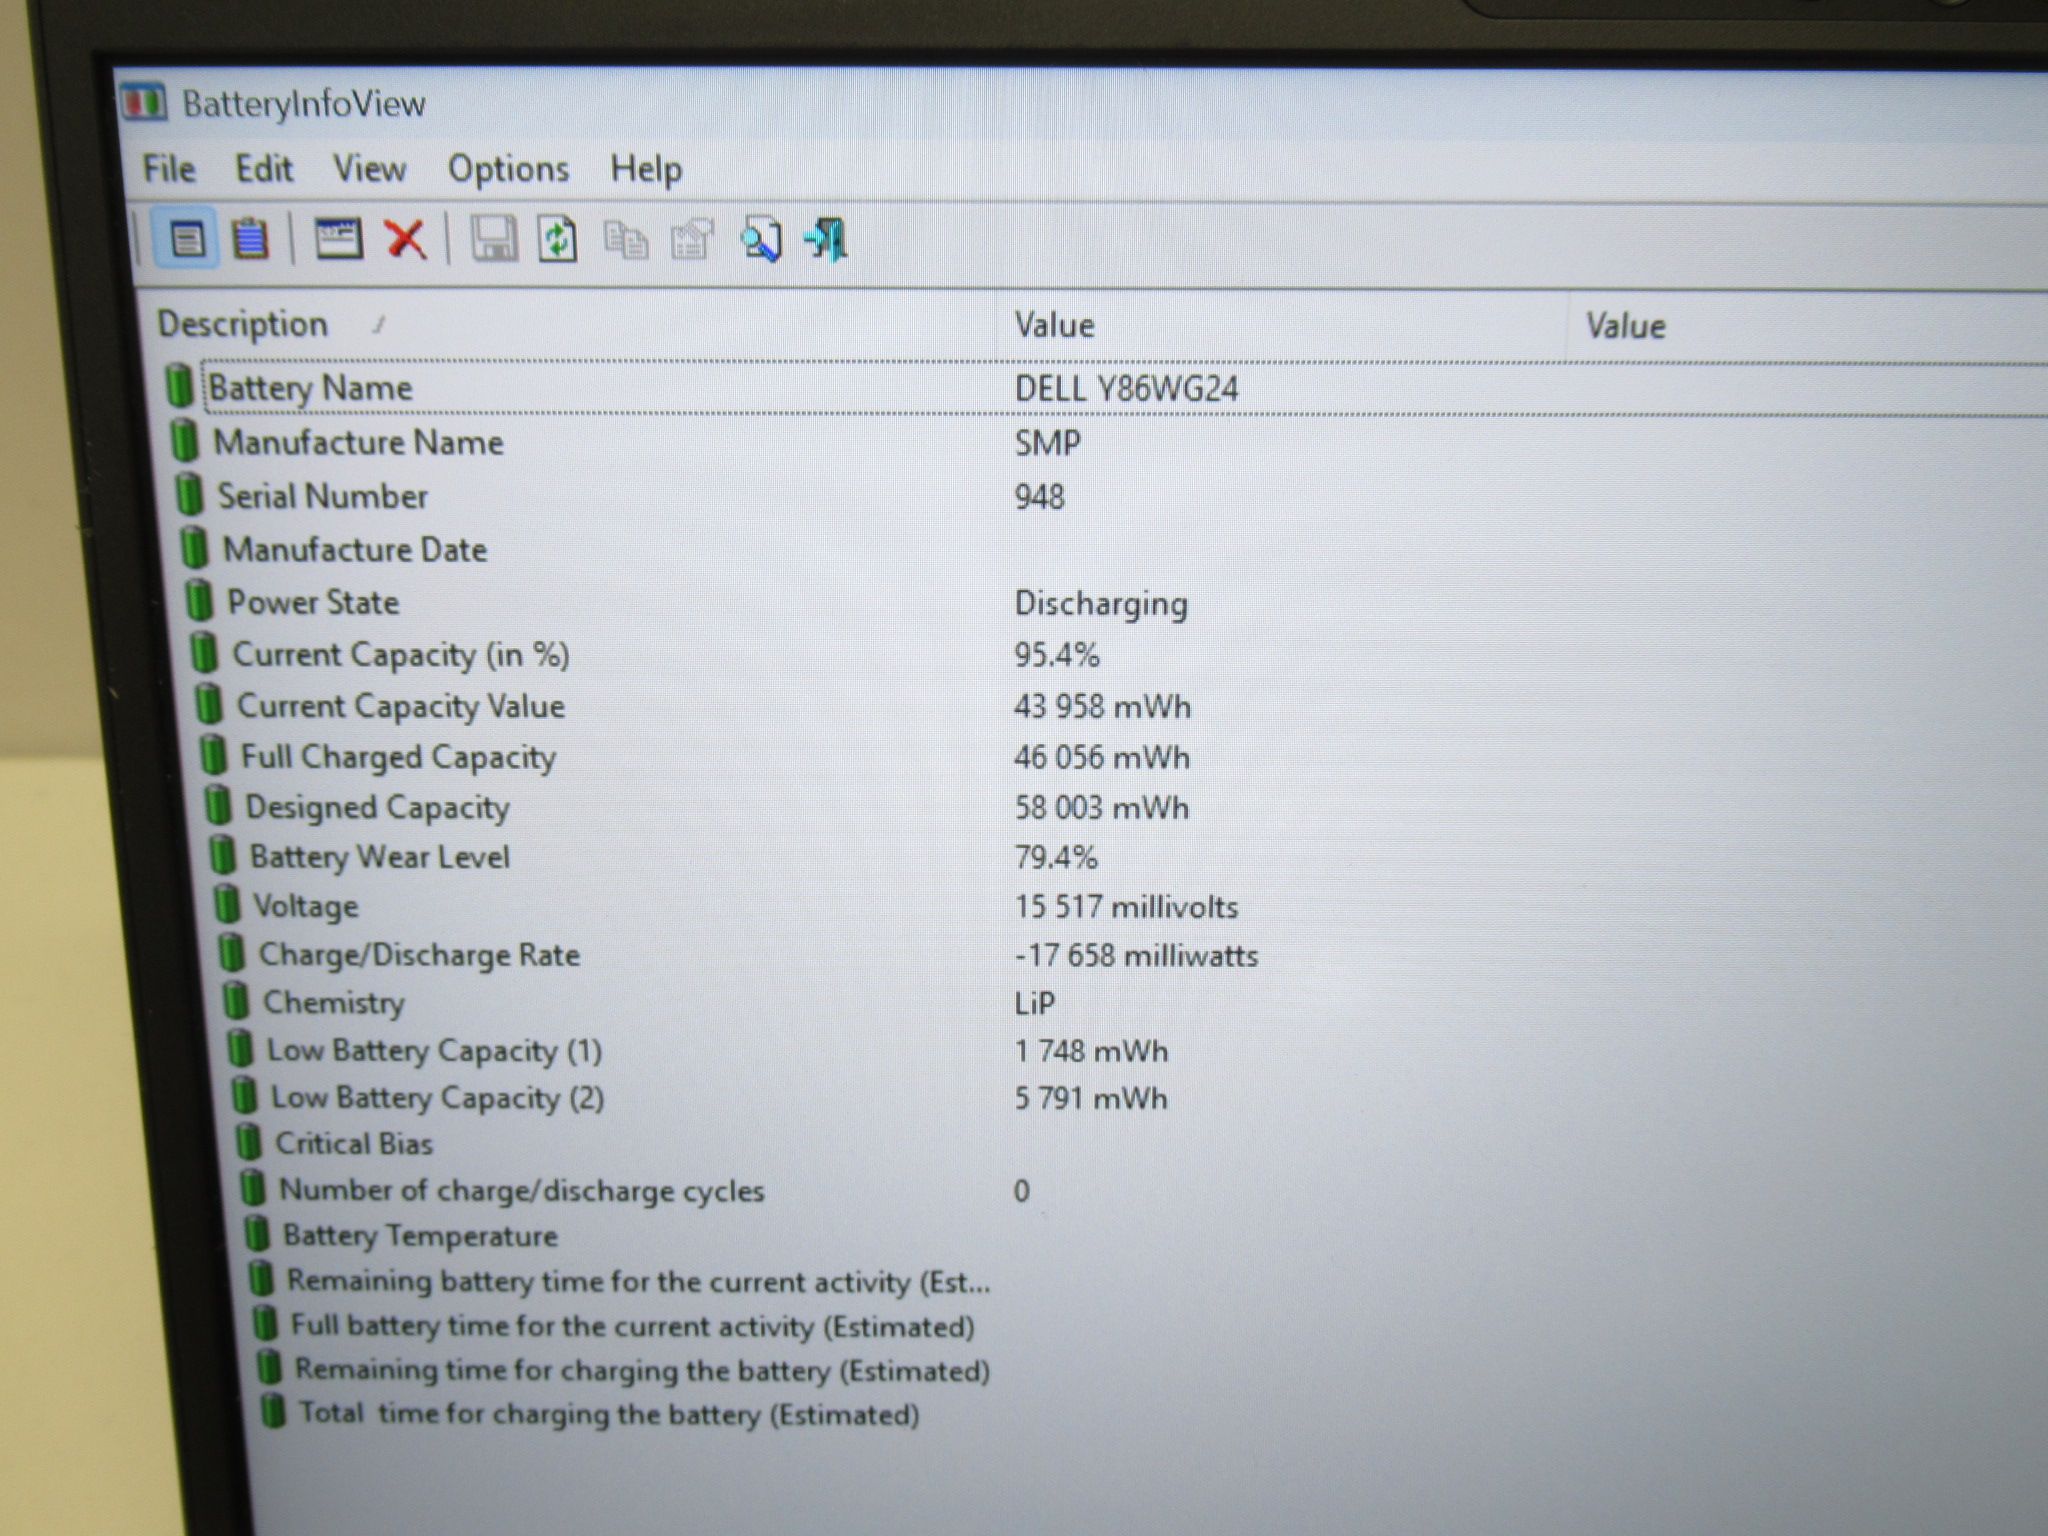Click the battery icon beside Chemistry
Image resolution: width=2048 pixels, height=1536 pixels.
point(236,1001)
